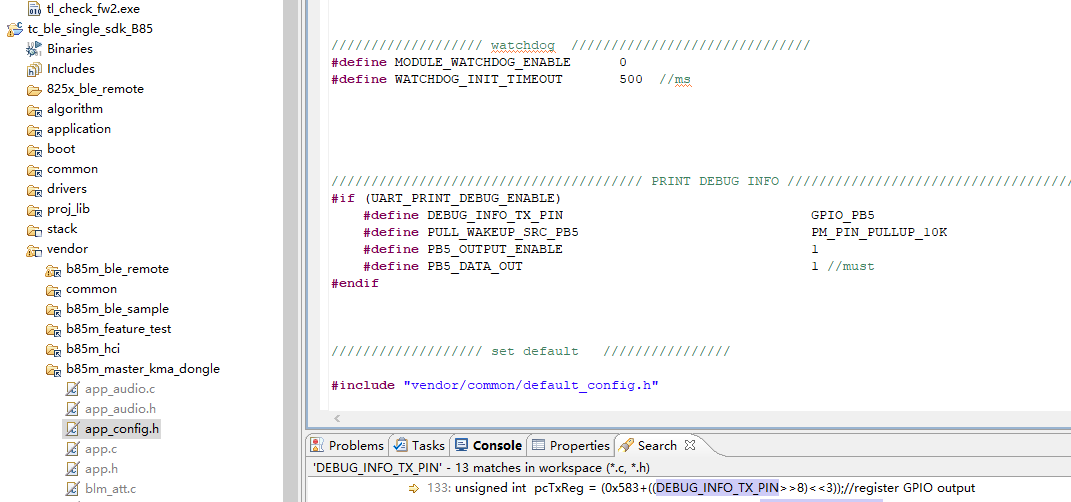
Task: Click the DEBUG_INFO_TX_PIN define in editor
Action: tap(495, 215)
